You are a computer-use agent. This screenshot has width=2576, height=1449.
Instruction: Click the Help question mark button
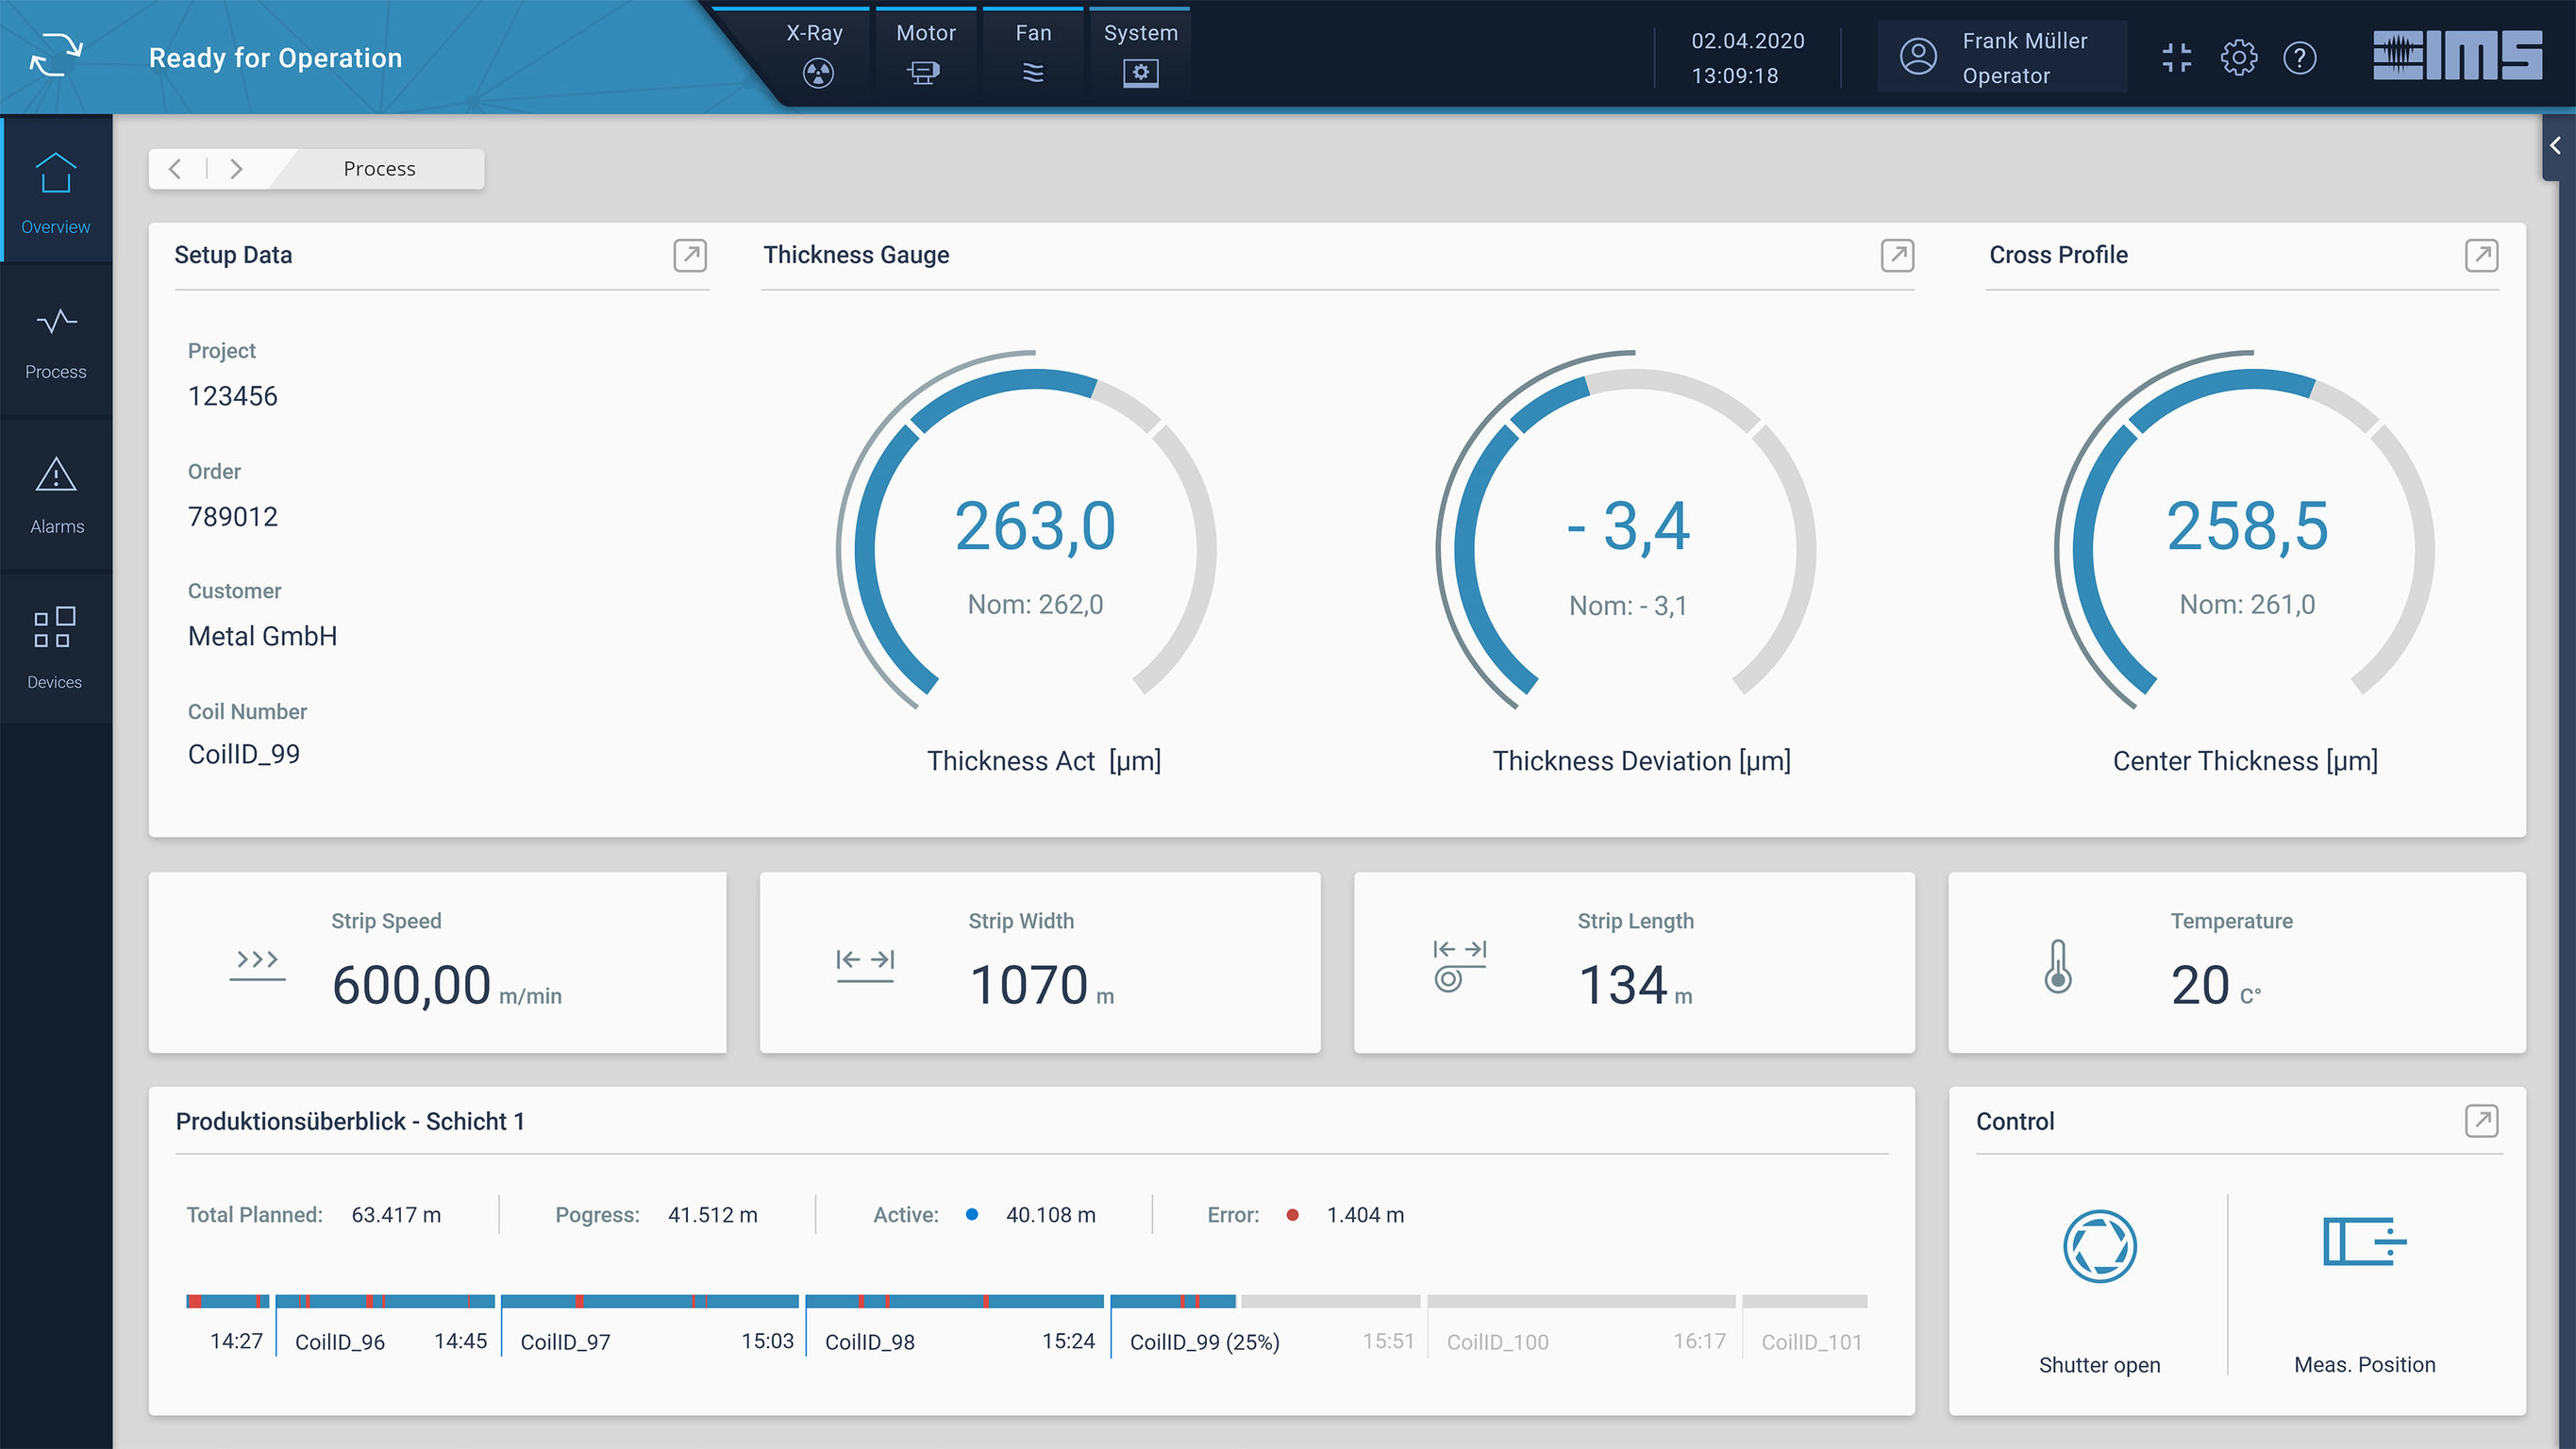(x=2301, y=57)
